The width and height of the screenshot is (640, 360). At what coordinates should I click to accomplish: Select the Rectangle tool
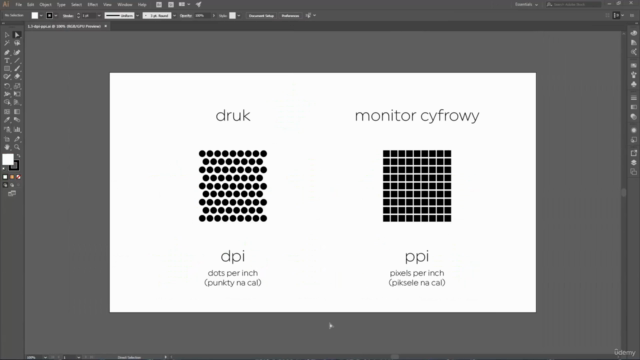click(x=7, y=69)
